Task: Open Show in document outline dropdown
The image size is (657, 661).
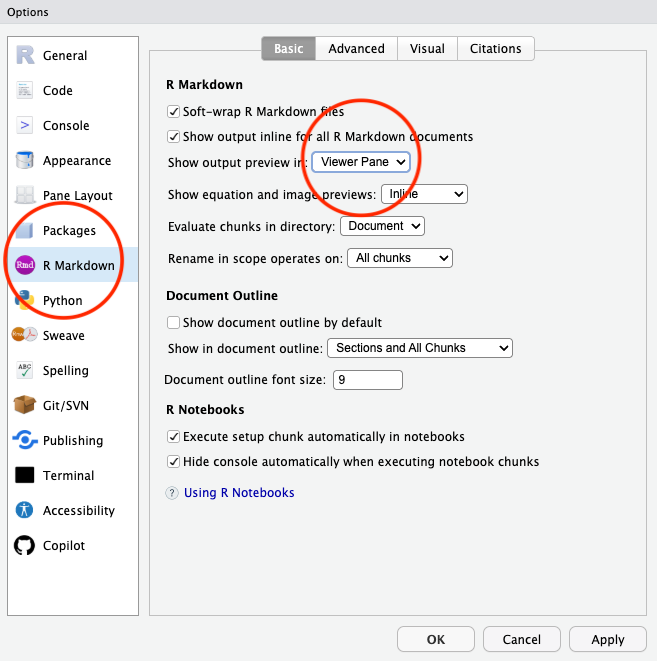Action: [x=419, y=348]
